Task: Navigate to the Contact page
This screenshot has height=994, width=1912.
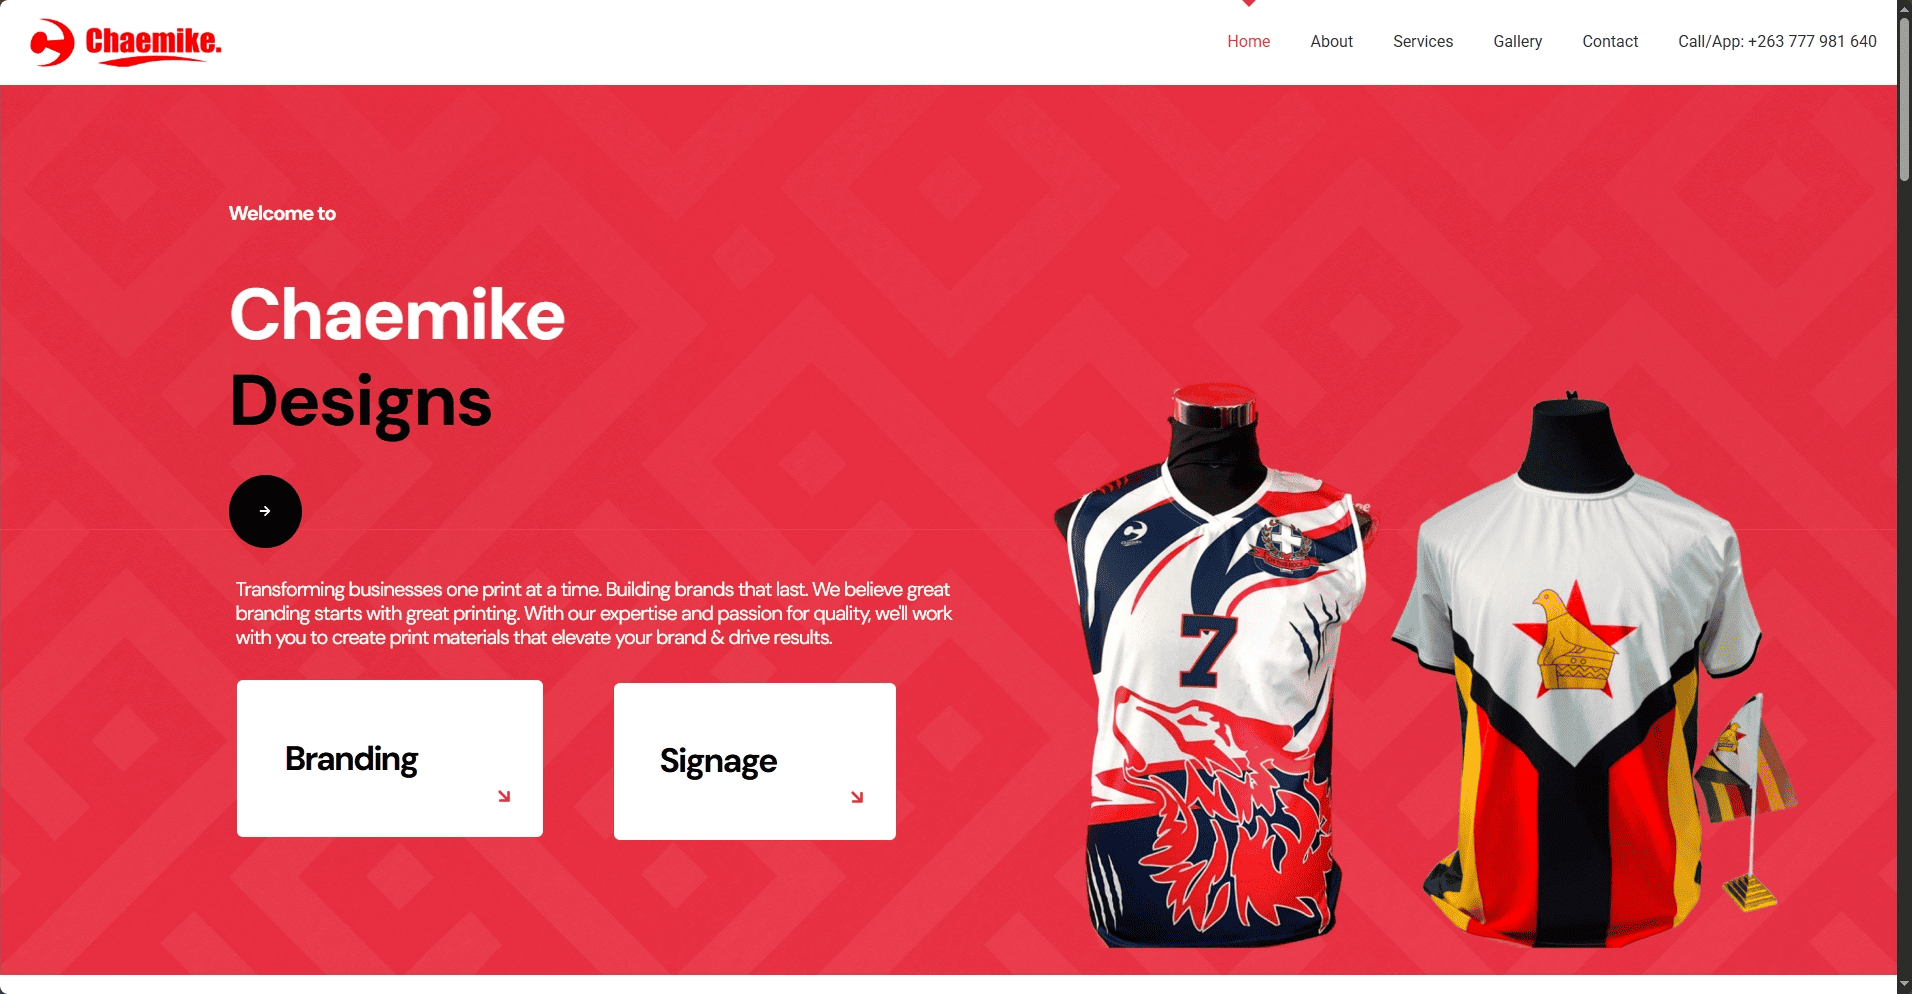Action: (x=1609, y=41)
